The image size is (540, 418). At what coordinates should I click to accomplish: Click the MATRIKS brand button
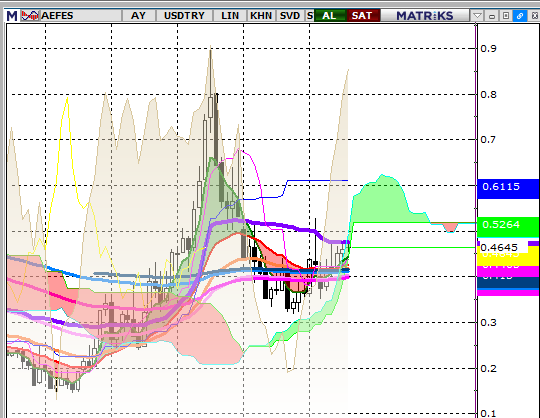pyautogui.click(x=425, y=16)
